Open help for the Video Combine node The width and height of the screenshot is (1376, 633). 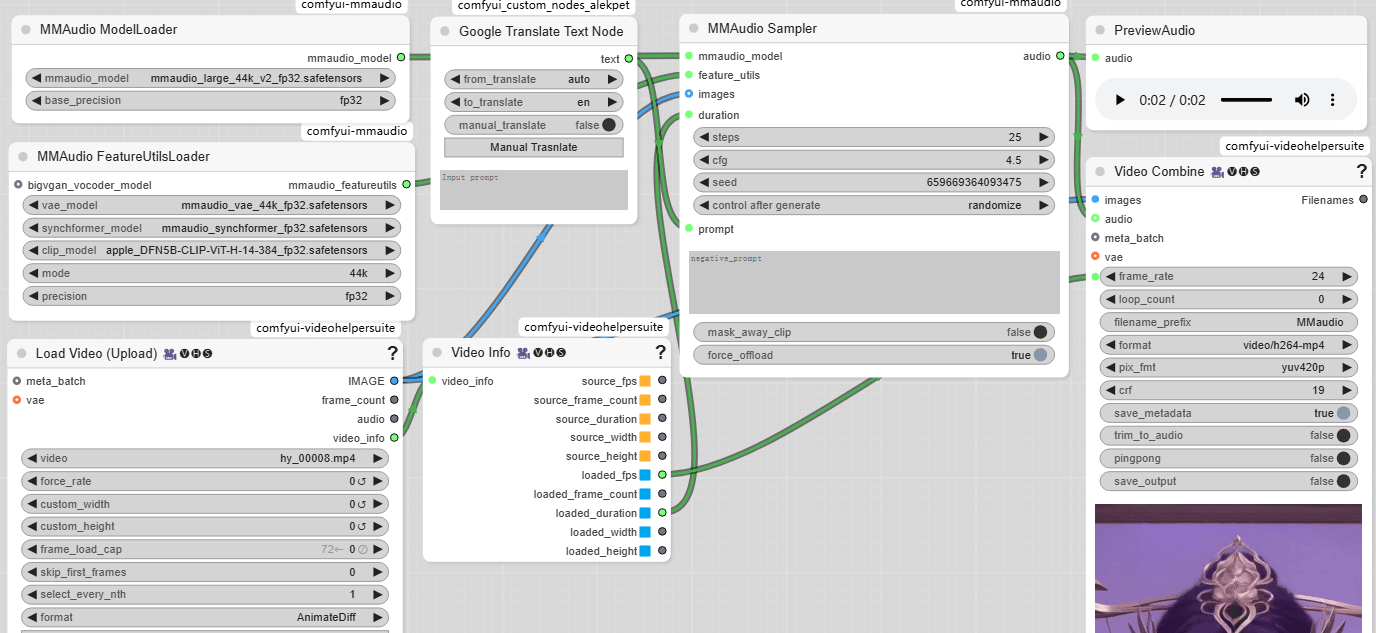[x=1361, y=171]
